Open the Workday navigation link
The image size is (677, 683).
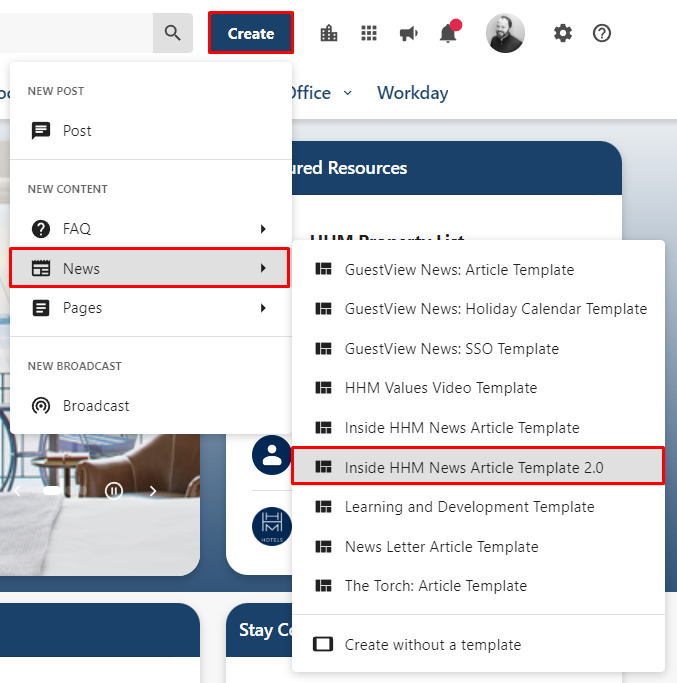point(412,93)
